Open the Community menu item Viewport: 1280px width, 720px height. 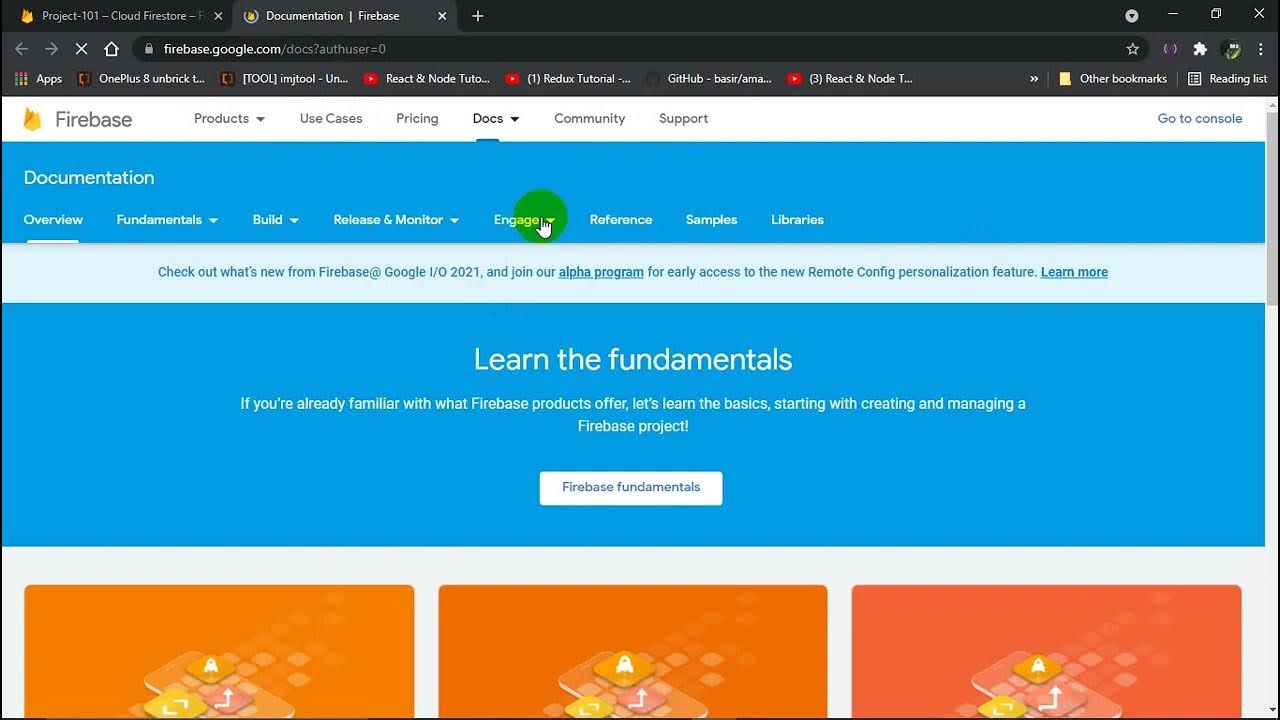click(x=590, y=118)
